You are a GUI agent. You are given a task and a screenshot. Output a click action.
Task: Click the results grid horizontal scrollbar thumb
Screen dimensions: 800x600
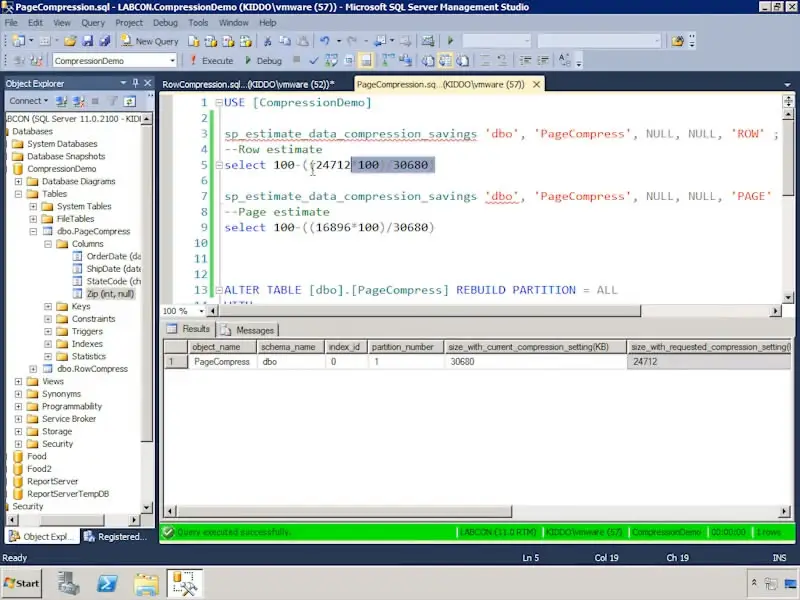(344, 511)
